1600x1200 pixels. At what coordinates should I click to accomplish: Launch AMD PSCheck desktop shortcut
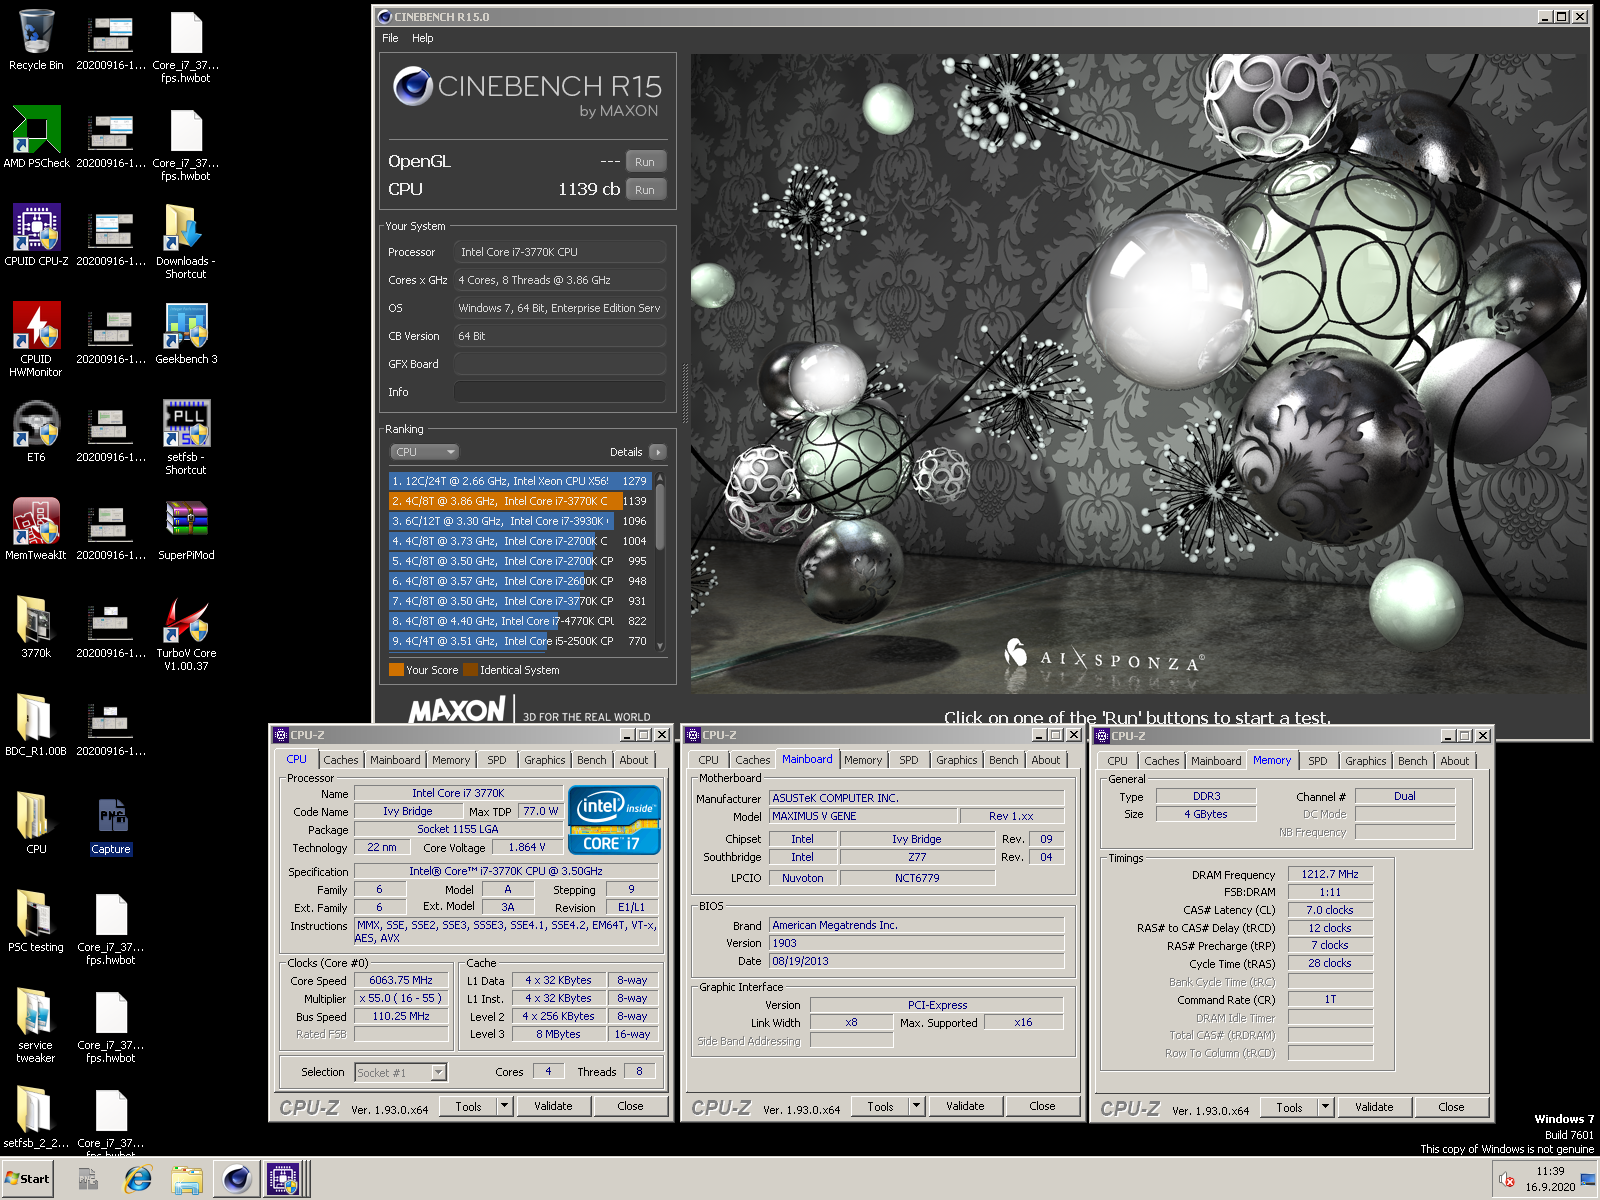click(36, 137)
